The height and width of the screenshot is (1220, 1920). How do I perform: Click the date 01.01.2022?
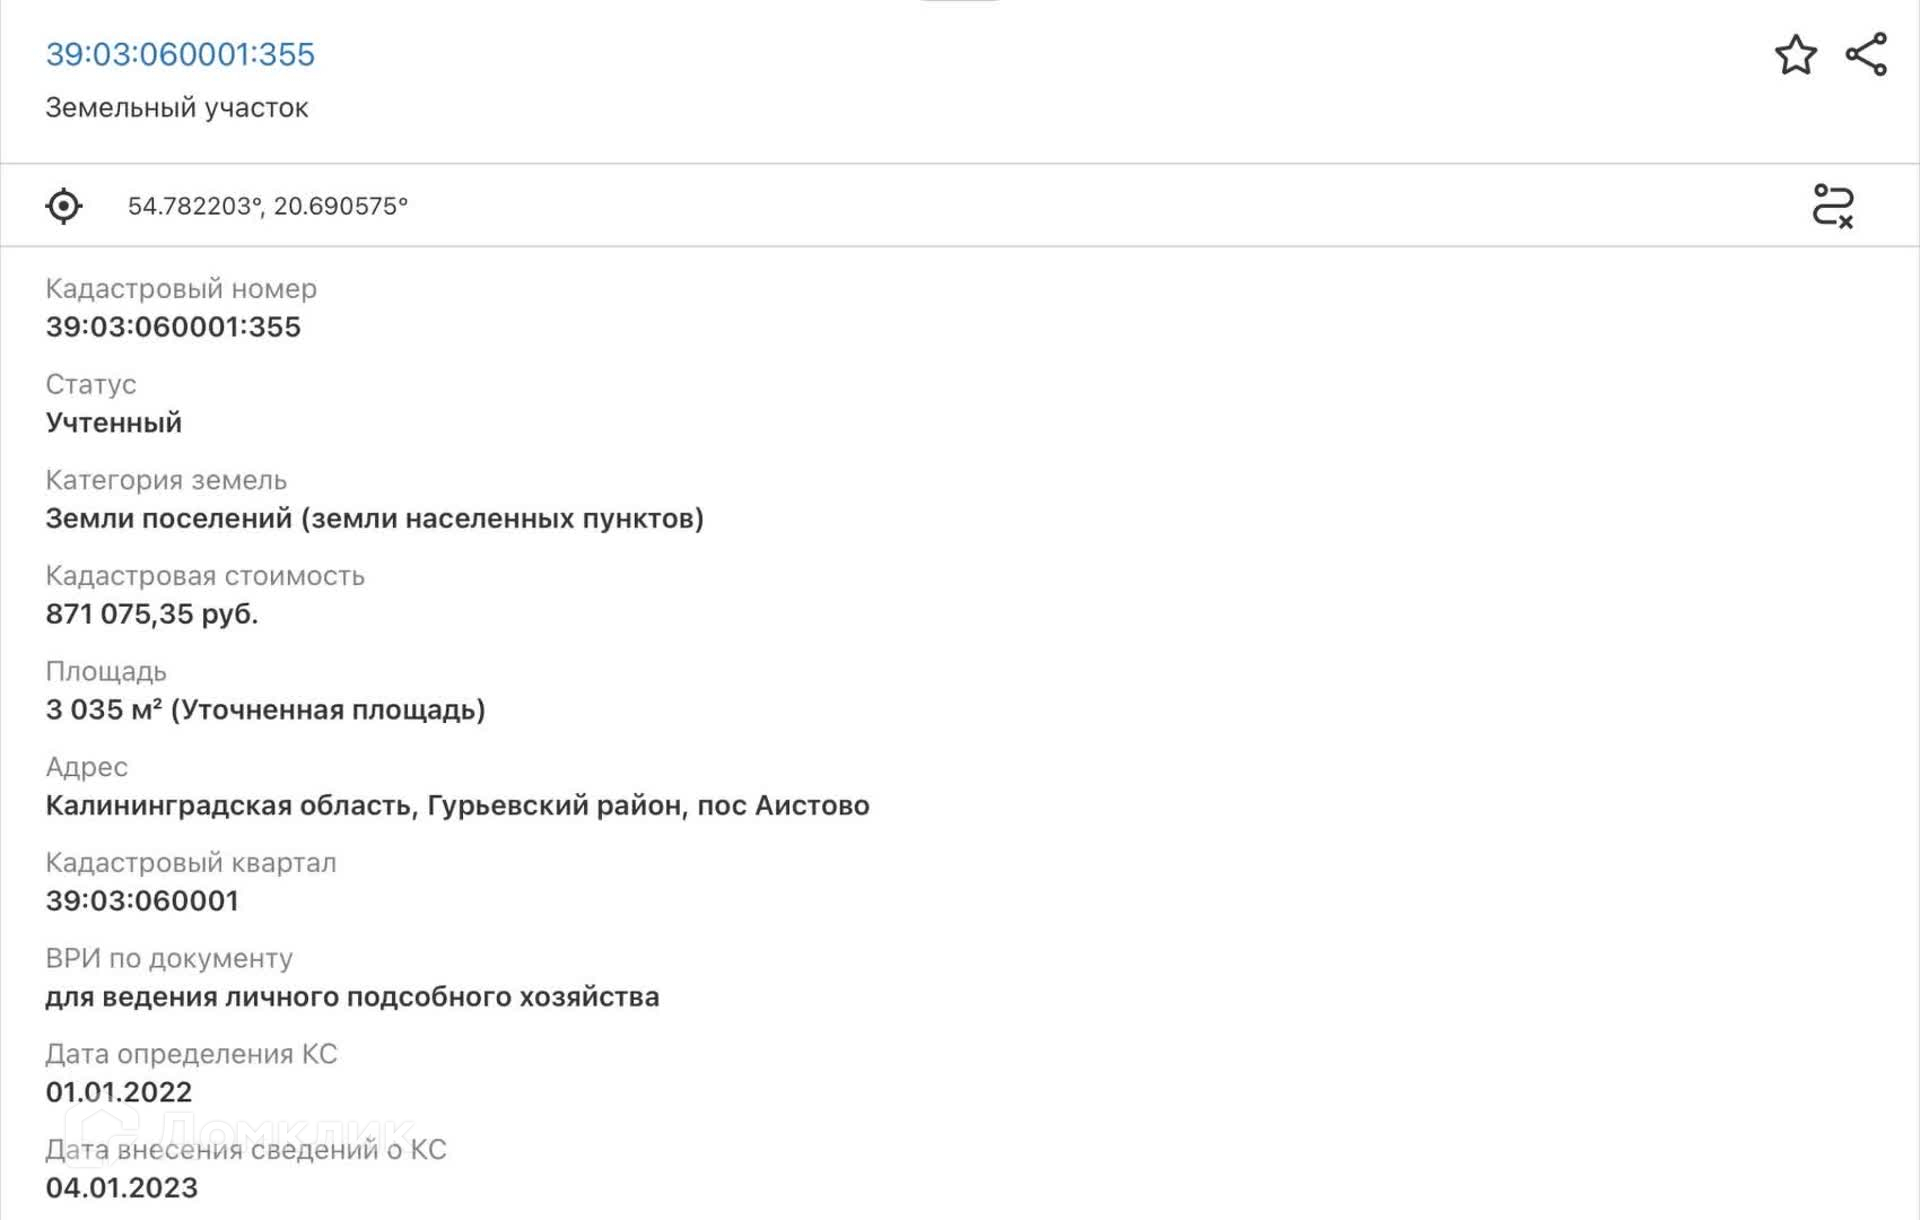coord(119,1092)
